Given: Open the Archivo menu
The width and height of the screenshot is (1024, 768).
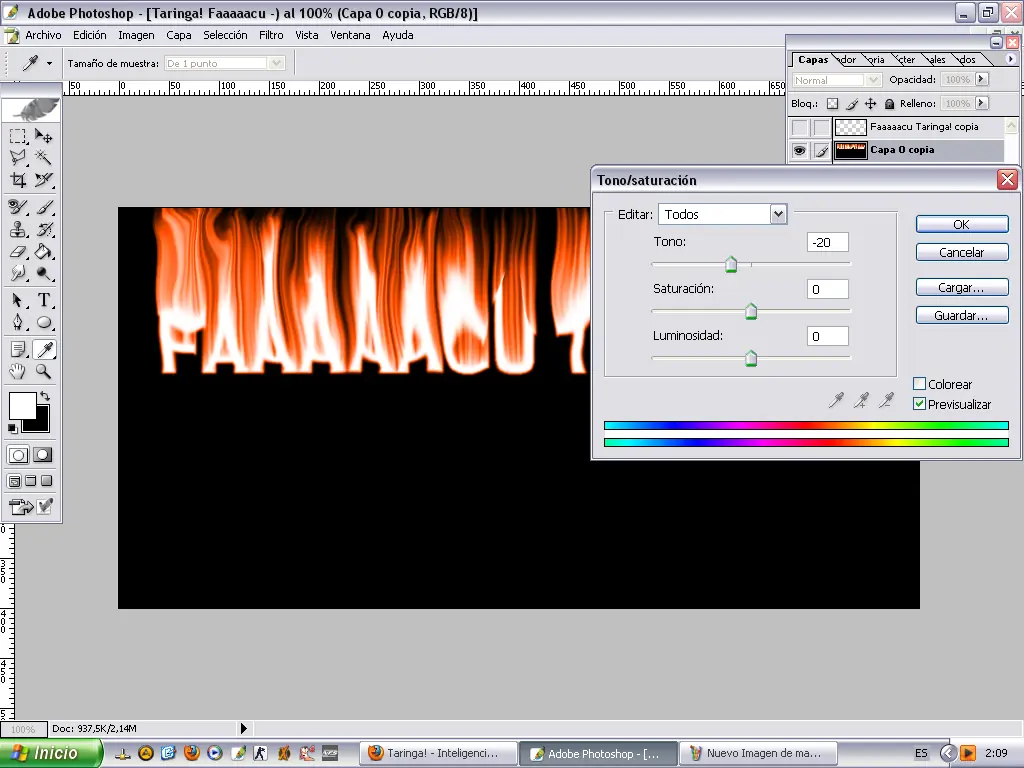Looking at the screenshot, I should (x=43, y=35).
